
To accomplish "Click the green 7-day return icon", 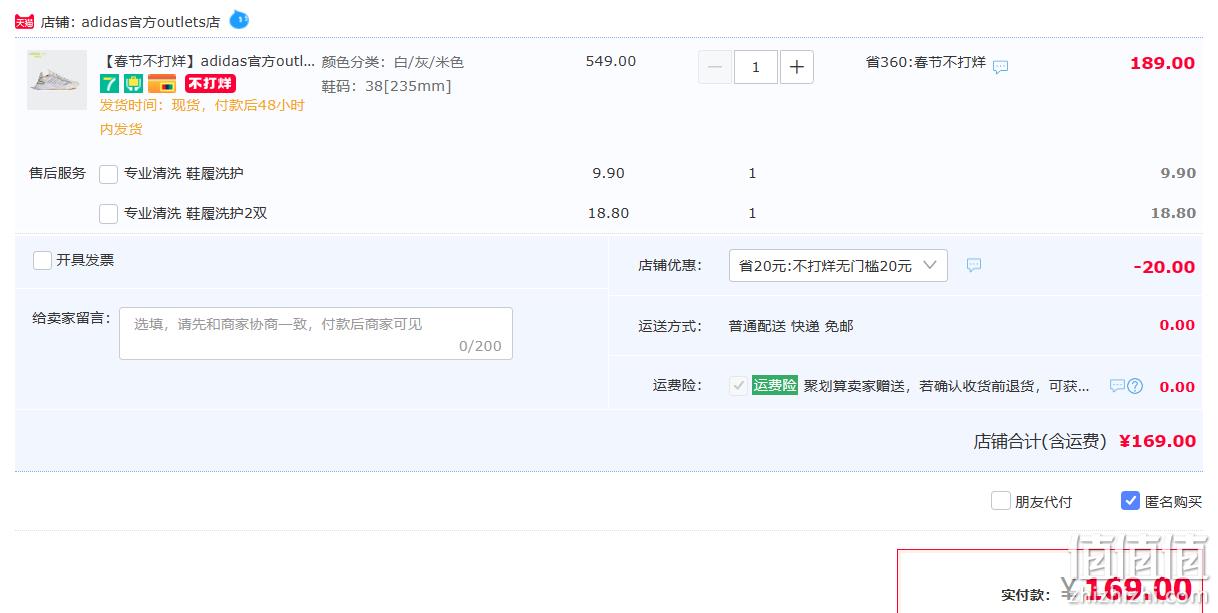I will point(109,84).
